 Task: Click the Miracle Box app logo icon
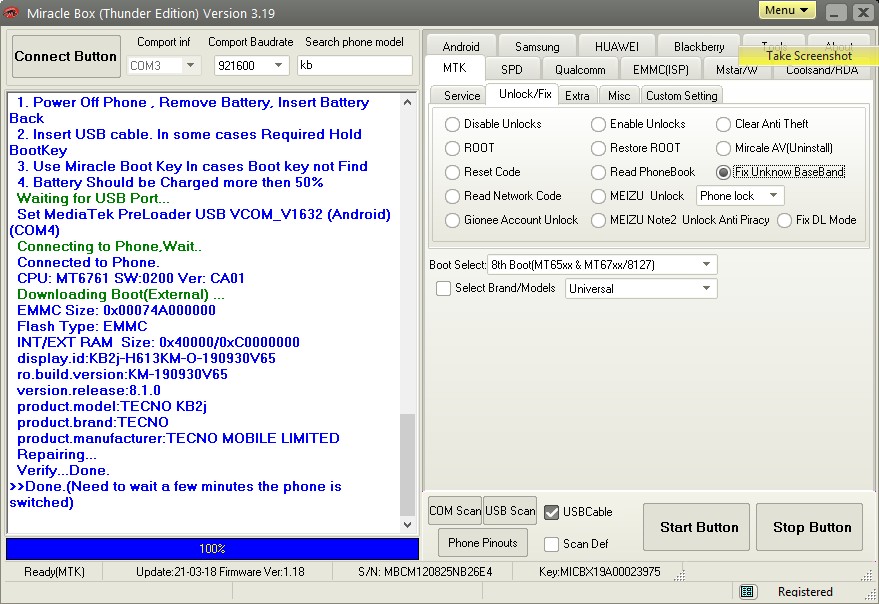11,12
